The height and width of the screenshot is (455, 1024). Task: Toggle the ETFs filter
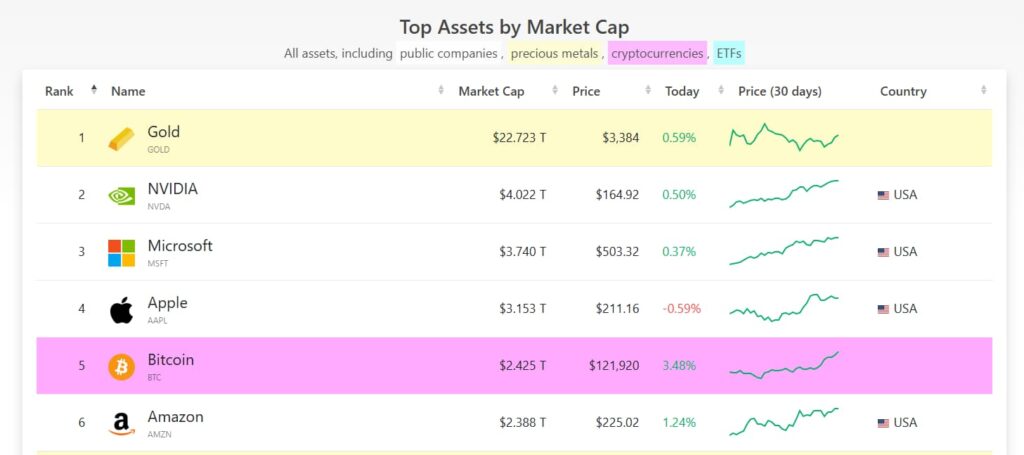pos(729,53)
